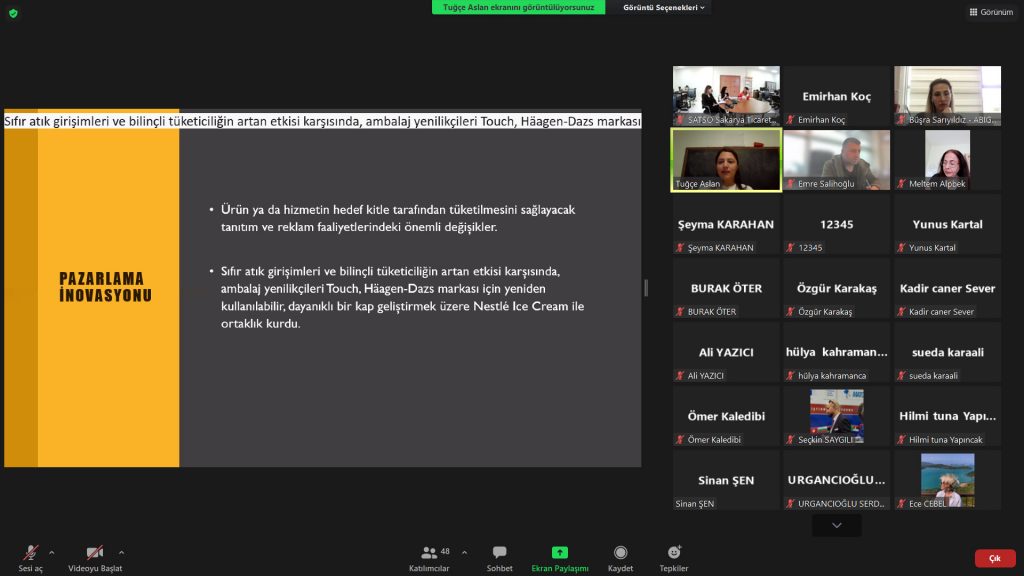
Task: Click the green Ekran Paylaşımı icon
Action: (560, 553)
